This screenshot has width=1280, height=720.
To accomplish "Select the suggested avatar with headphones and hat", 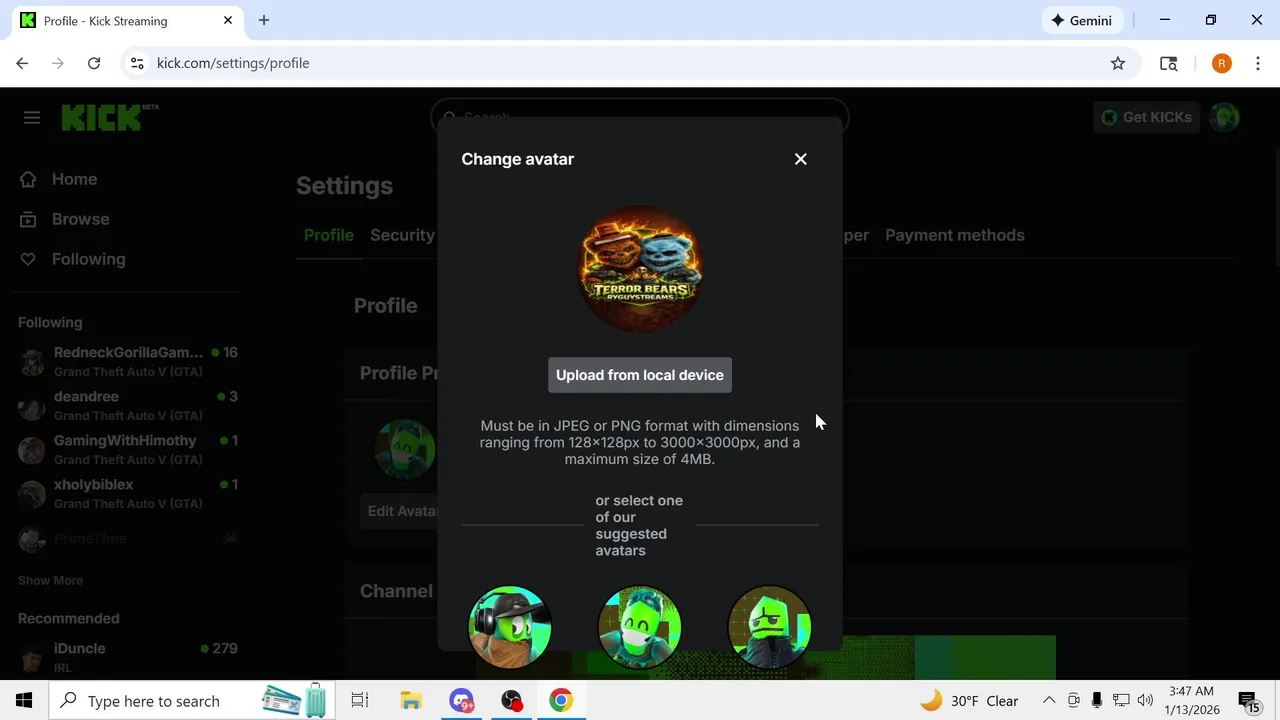I will (510, 627).
